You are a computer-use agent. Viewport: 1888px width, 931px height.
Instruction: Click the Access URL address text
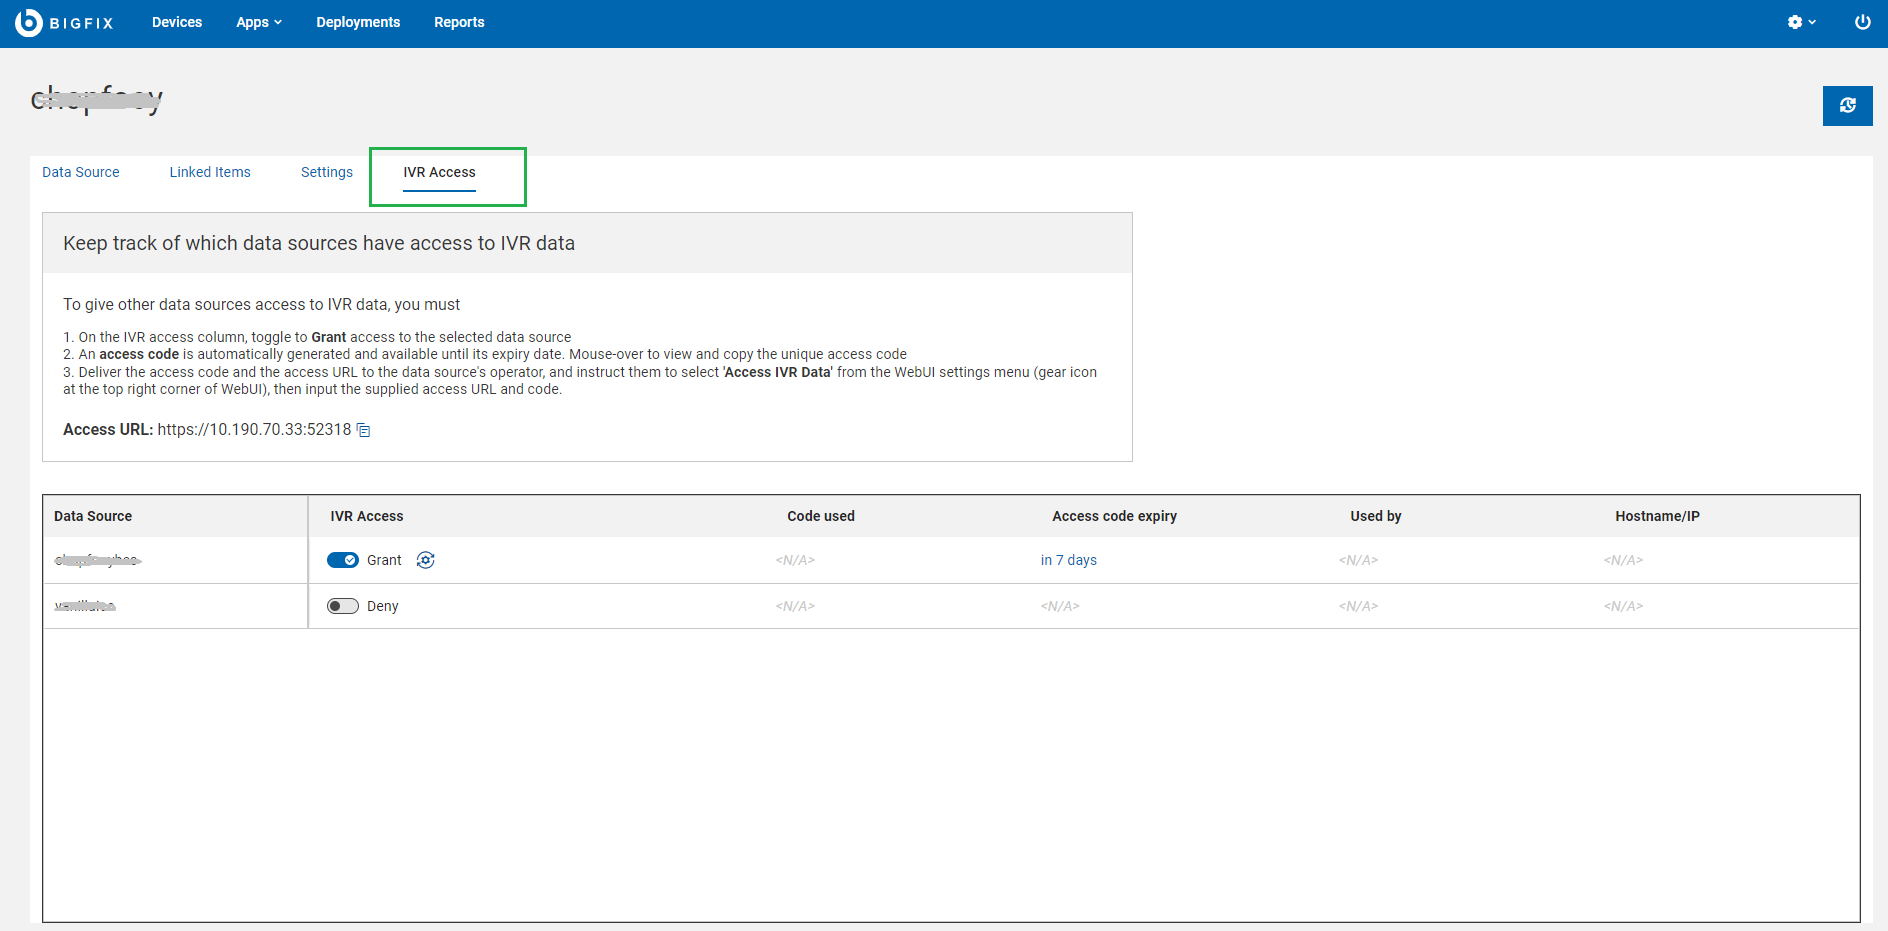tap(254, 429)
